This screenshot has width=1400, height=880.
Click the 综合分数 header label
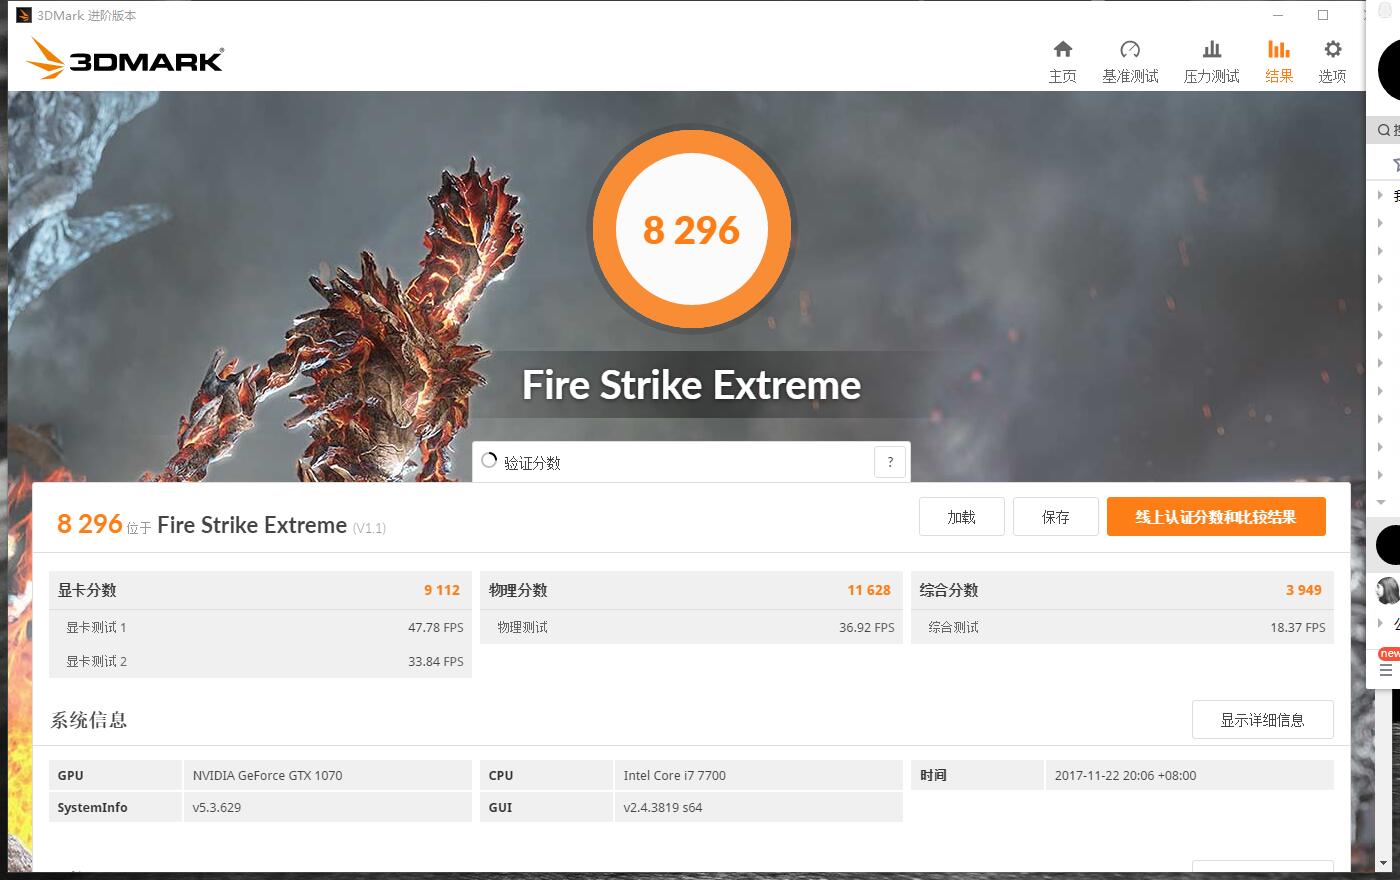tap(949, 590)
